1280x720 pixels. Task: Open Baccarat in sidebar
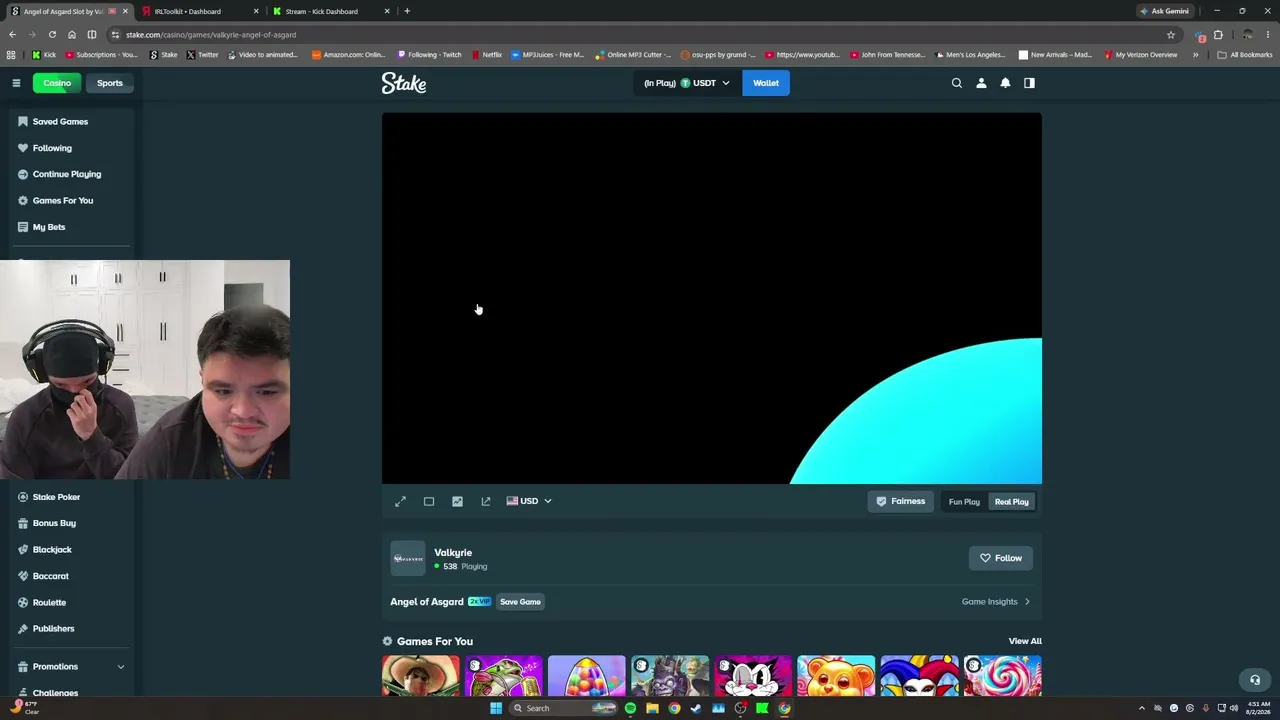coord(51,576)
